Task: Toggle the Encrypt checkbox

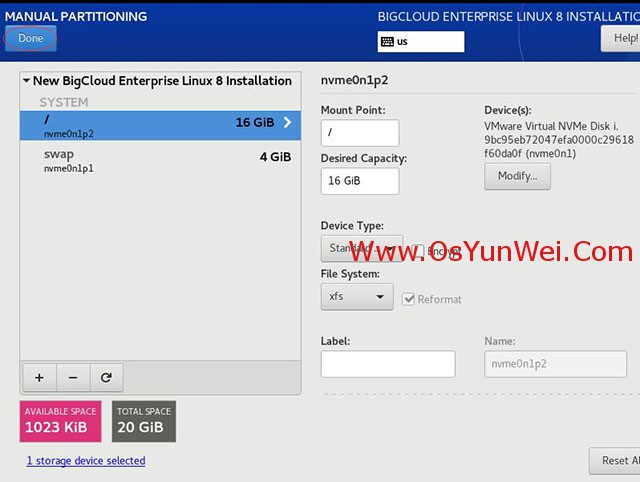Action: pos(418,251)
